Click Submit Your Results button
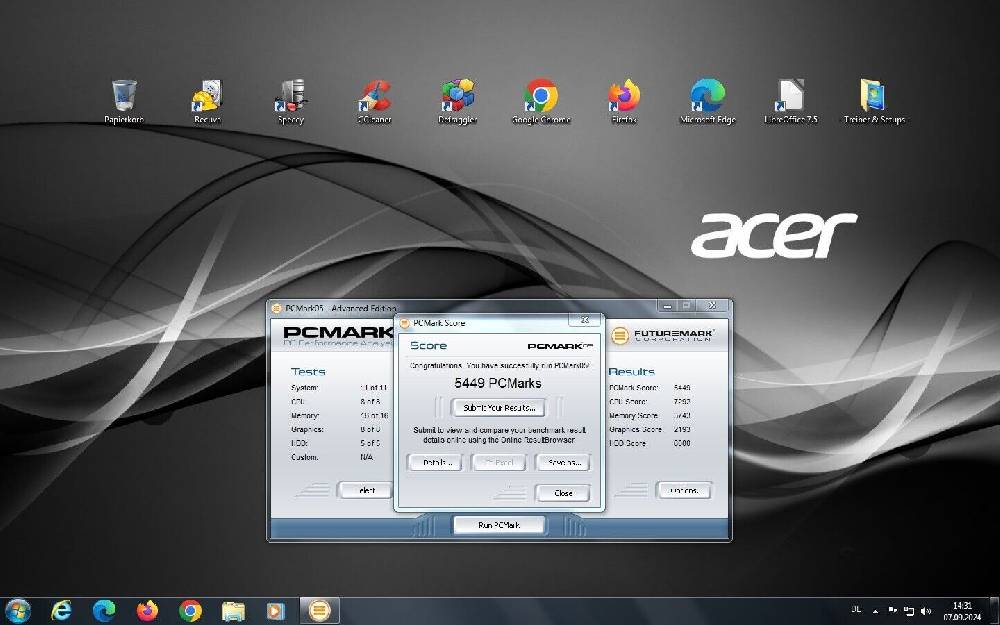 click(x=499, y=408)
